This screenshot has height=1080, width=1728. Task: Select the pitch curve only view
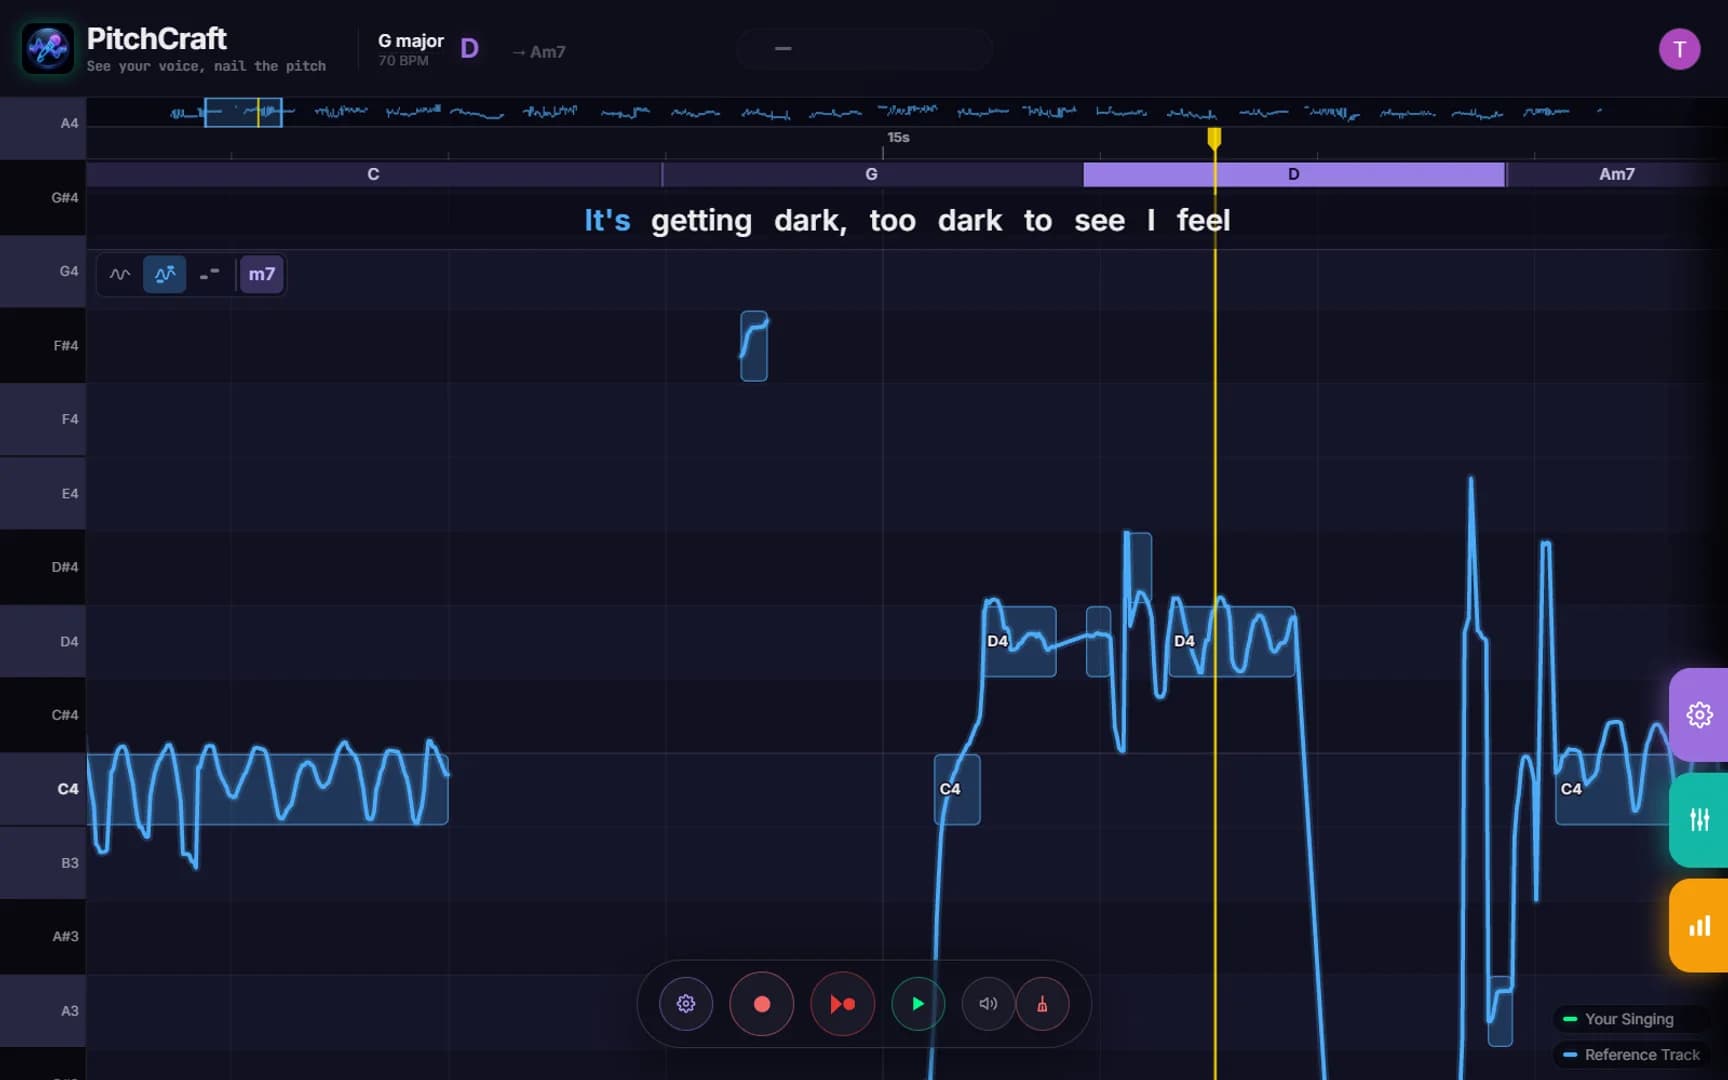(x=120, y=274)
